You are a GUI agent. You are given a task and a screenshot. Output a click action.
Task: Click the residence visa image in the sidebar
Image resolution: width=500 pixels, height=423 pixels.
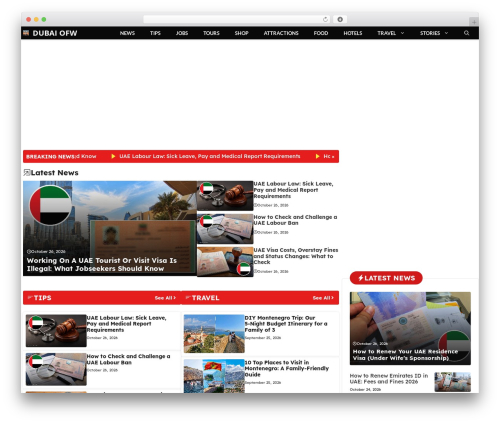[410, 328]
